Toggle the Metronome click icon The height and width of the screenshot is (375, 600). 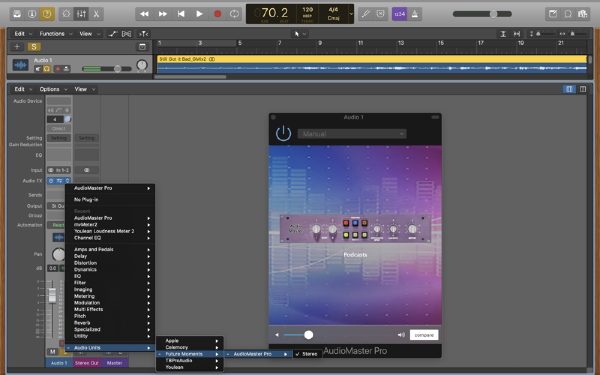(x=414, y=14)
